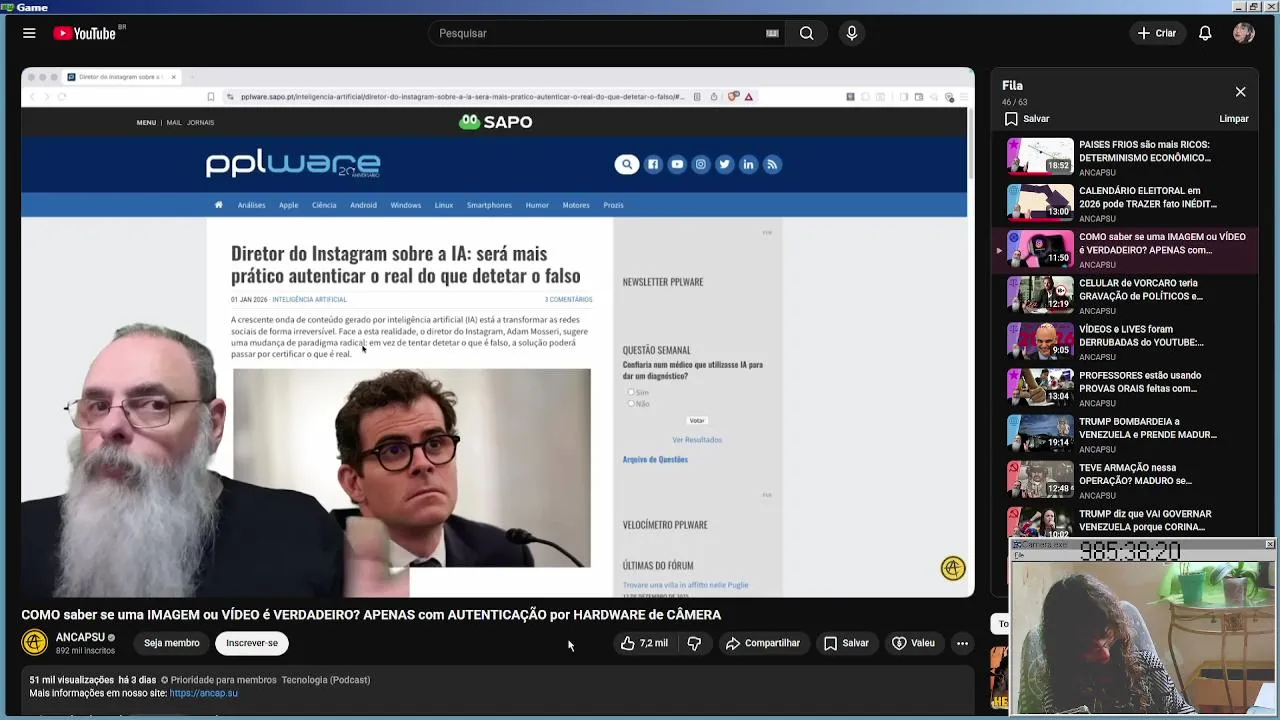Click the Prioridade para membros label
Image resolution: width=1280 pixels, height=720 pixels.
pyautogui.click(x=218, y=680)
